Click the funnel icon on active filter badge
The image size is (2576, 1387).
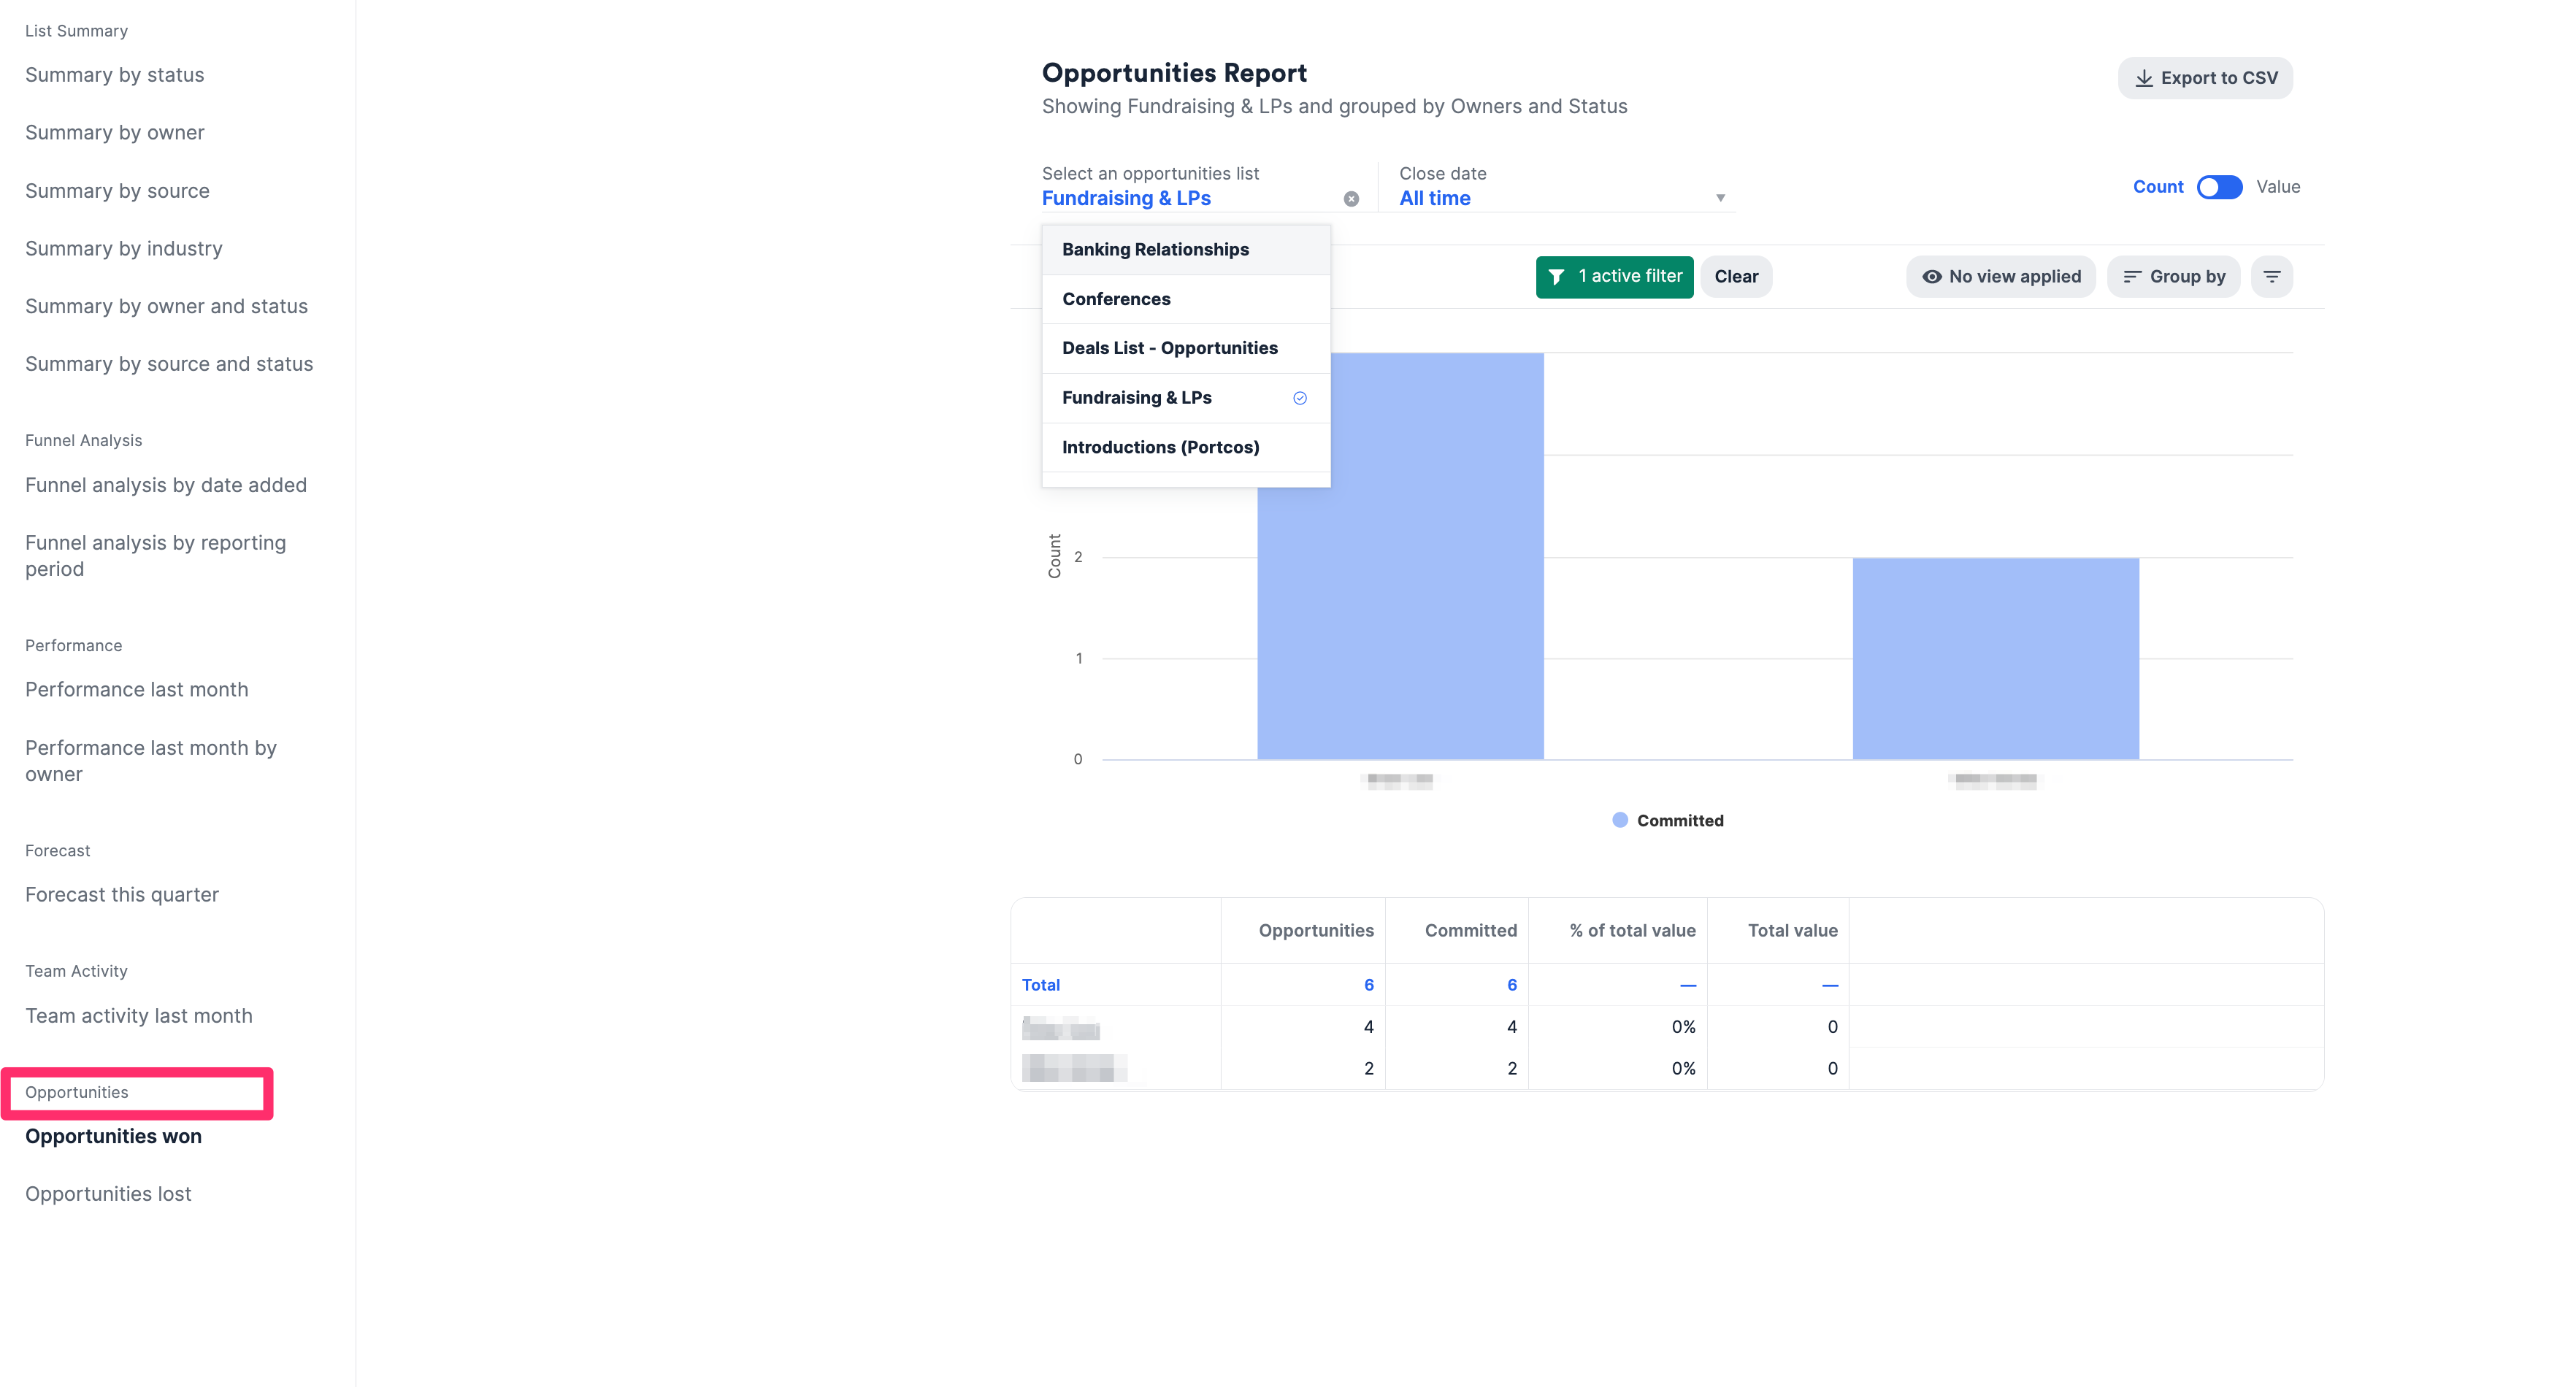point(1556,276)
